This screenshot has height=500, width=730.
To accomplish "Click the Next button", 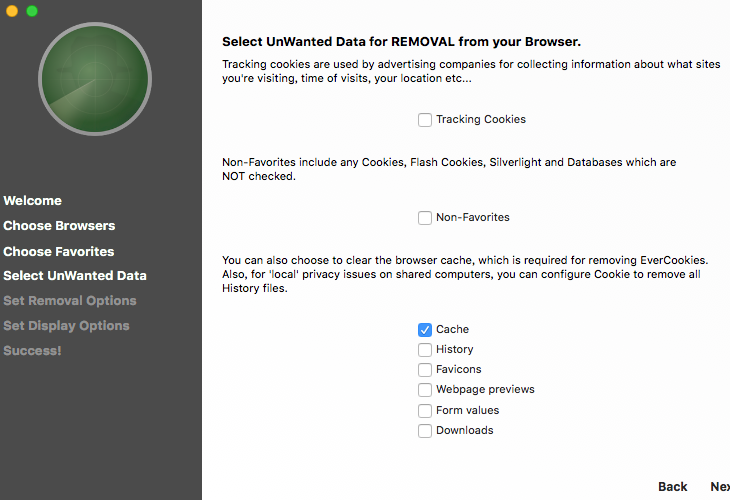I will [x=720, y=486].
